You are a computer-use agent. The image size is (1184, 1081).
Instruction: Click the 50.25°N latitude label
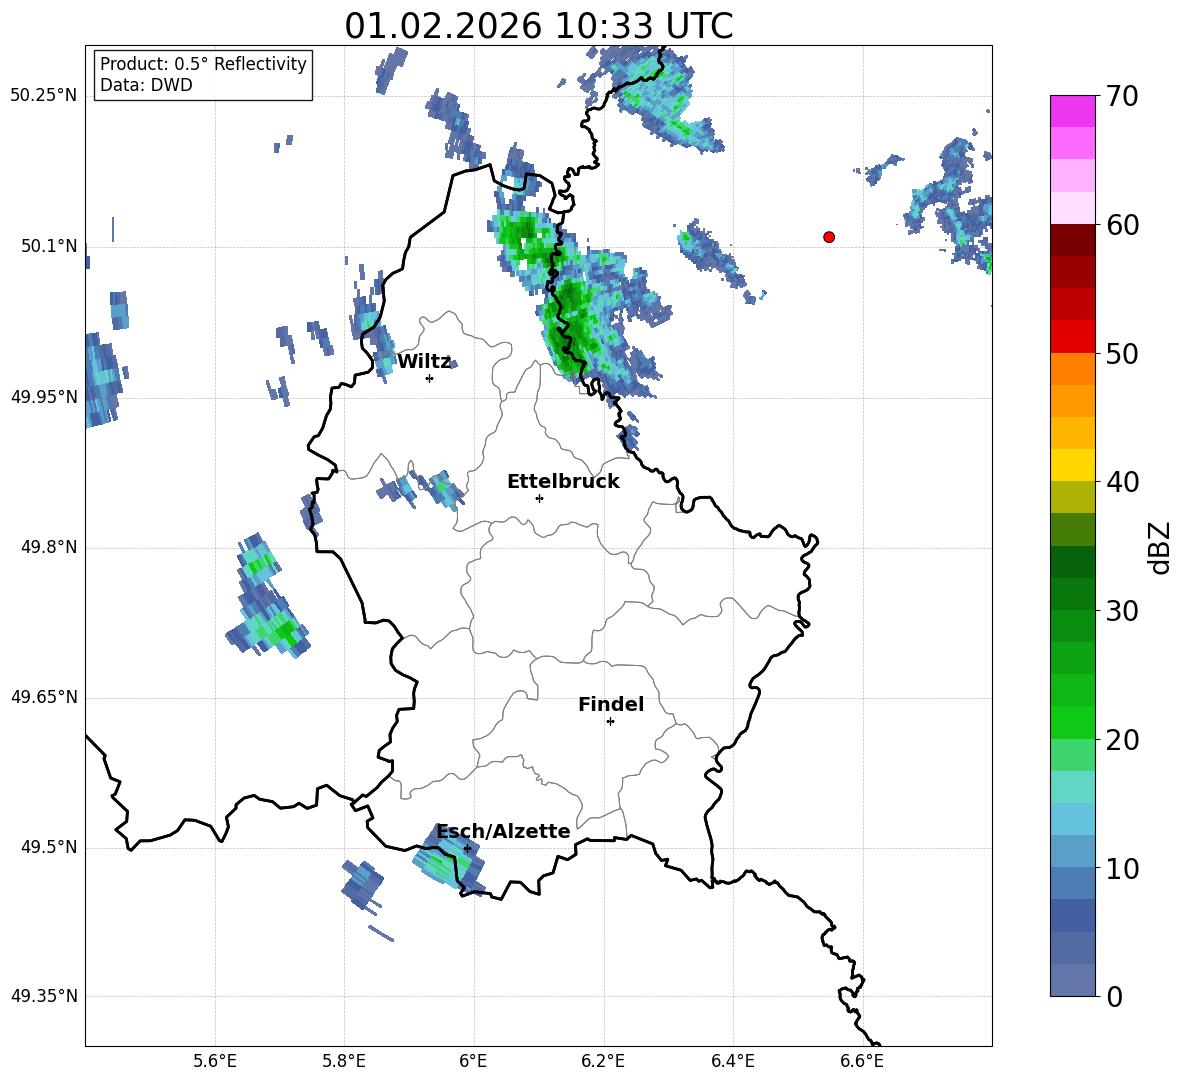tap(44, 96)
